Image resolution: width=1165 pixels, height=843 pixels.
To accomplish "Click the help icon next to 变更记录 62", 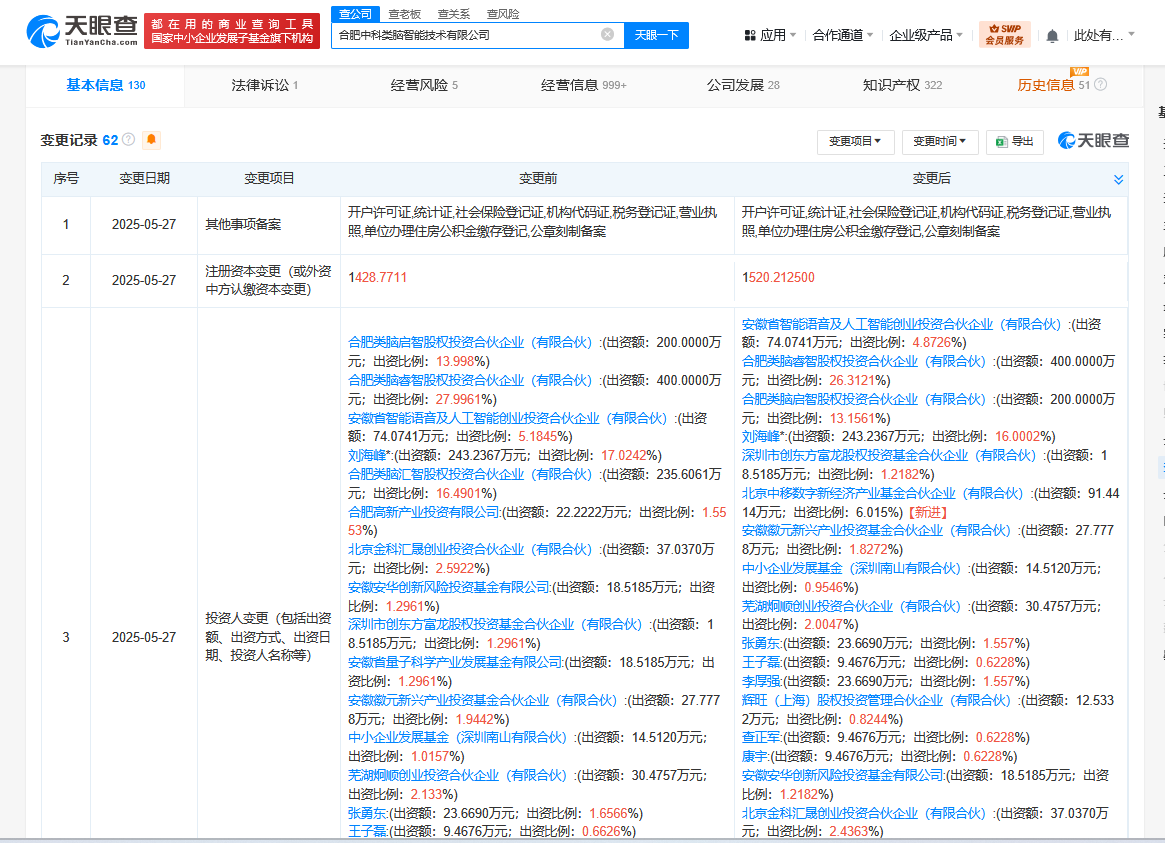I will (128, 140).
